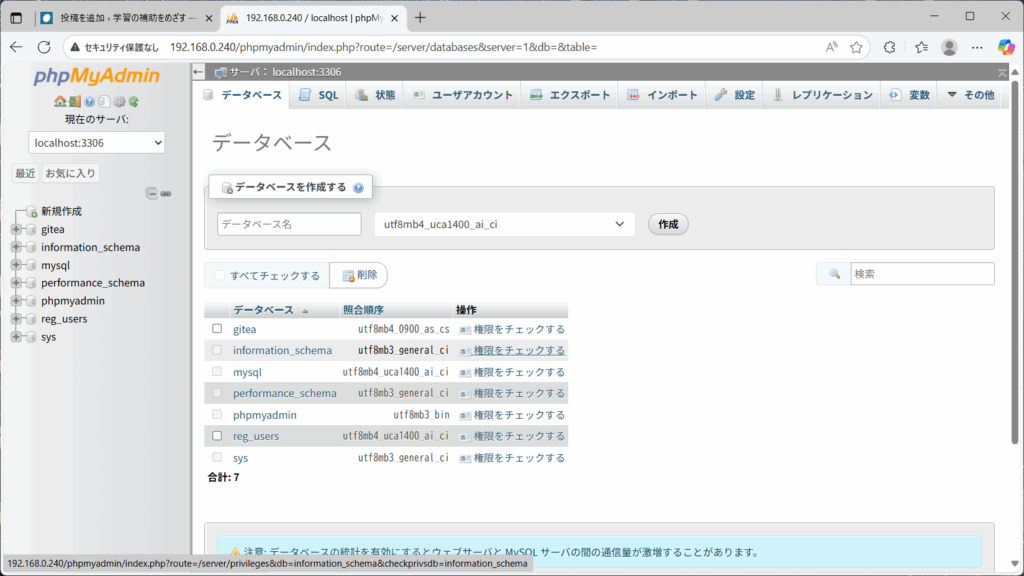
Task: Open Copilot icon in Edge toolbar
Action: point(1006,47)
